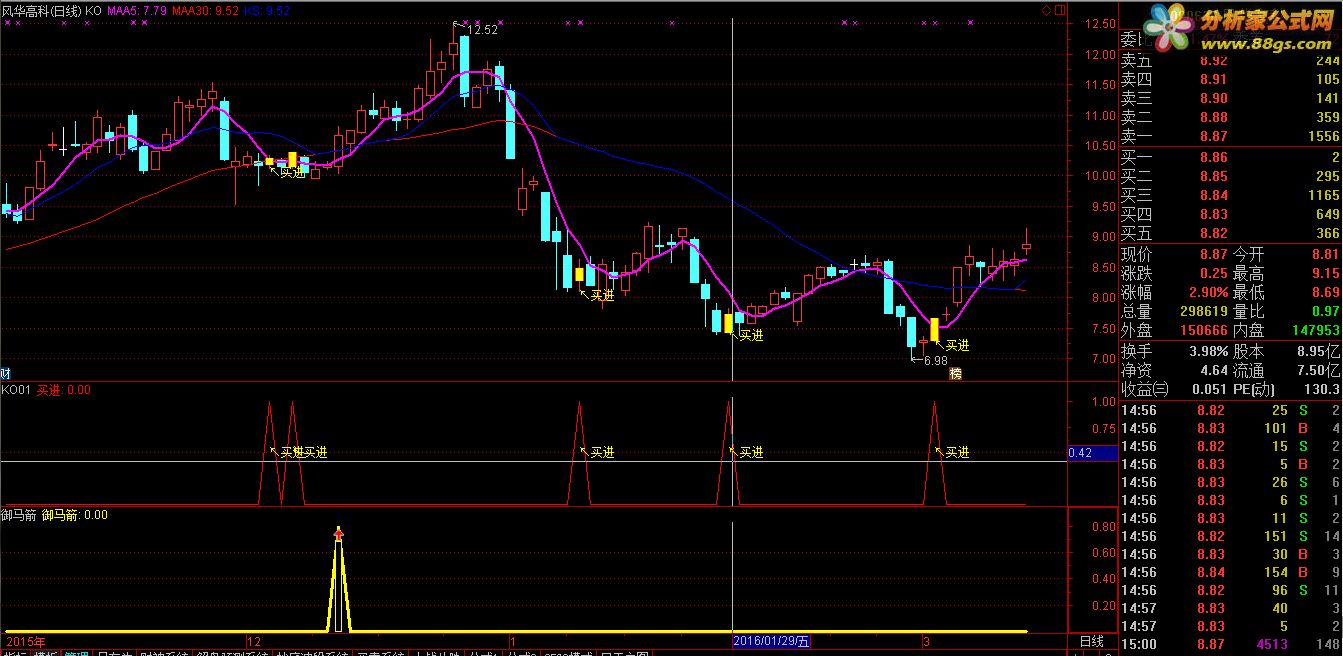The image size is (1343, 656).
Task: Click the 御马箭 indicator name label
Action: tap(19, 515)
